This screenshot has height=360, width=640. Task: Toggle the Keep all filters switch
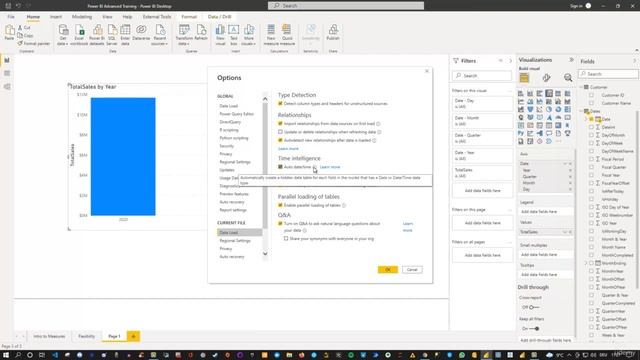(534, 328)
